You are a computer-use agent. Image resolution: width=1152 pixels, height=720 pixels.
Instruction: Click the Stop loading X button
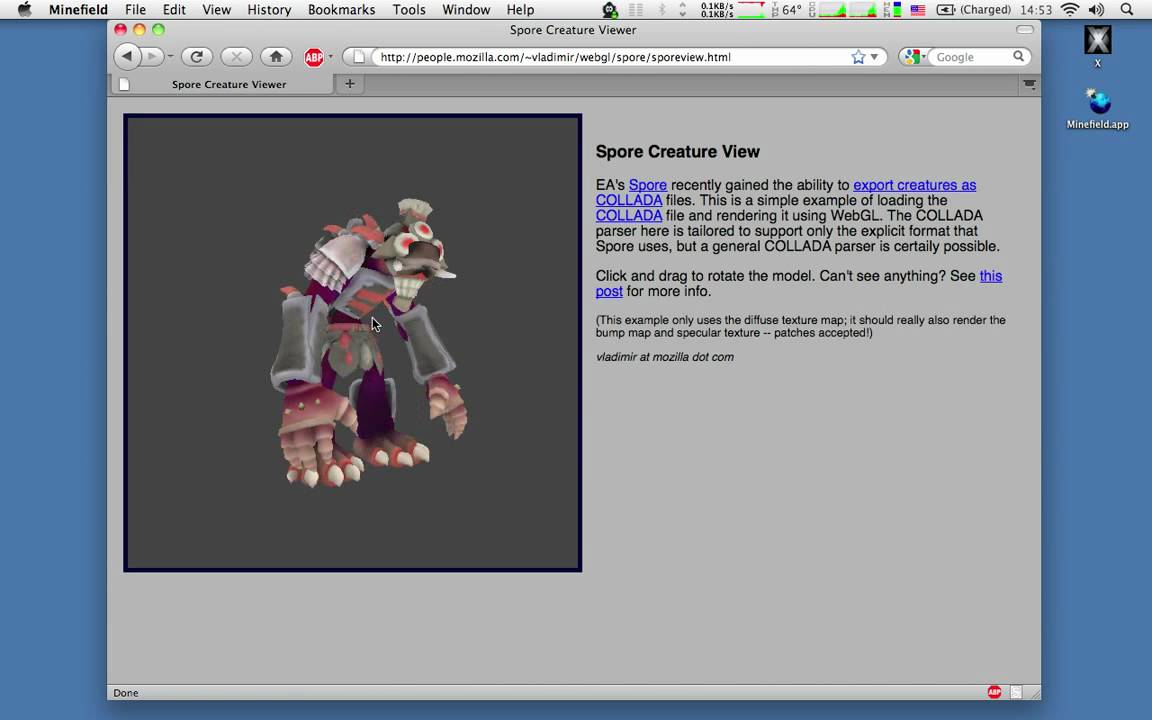click(236, 57)
